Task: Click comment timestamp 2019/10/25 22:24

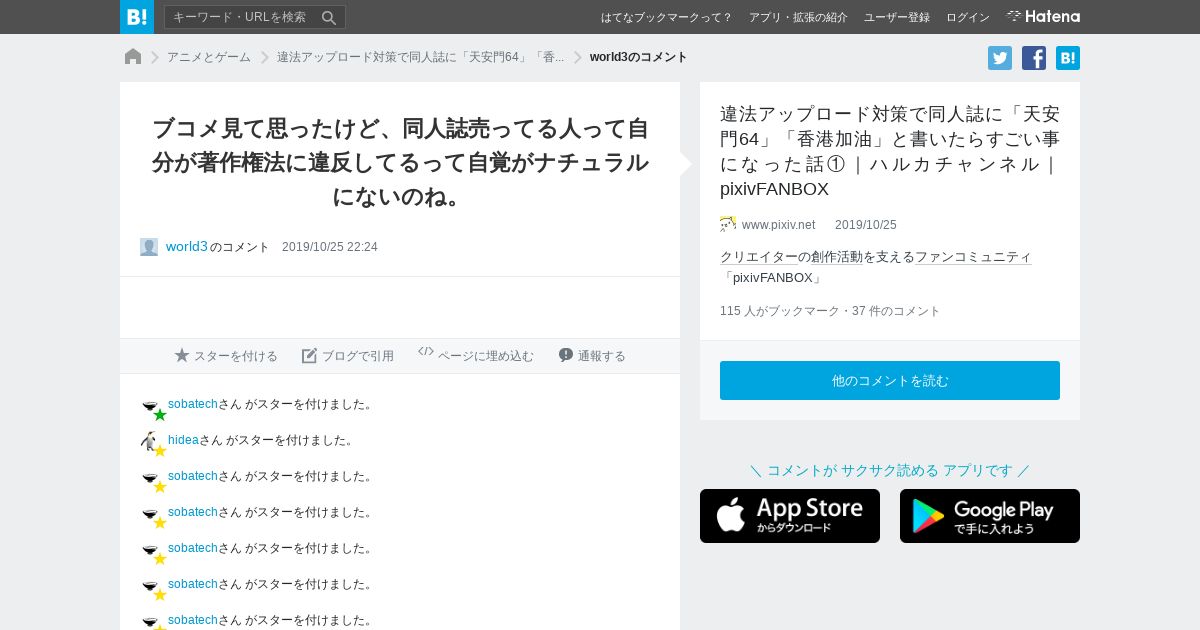Action: 330,247
